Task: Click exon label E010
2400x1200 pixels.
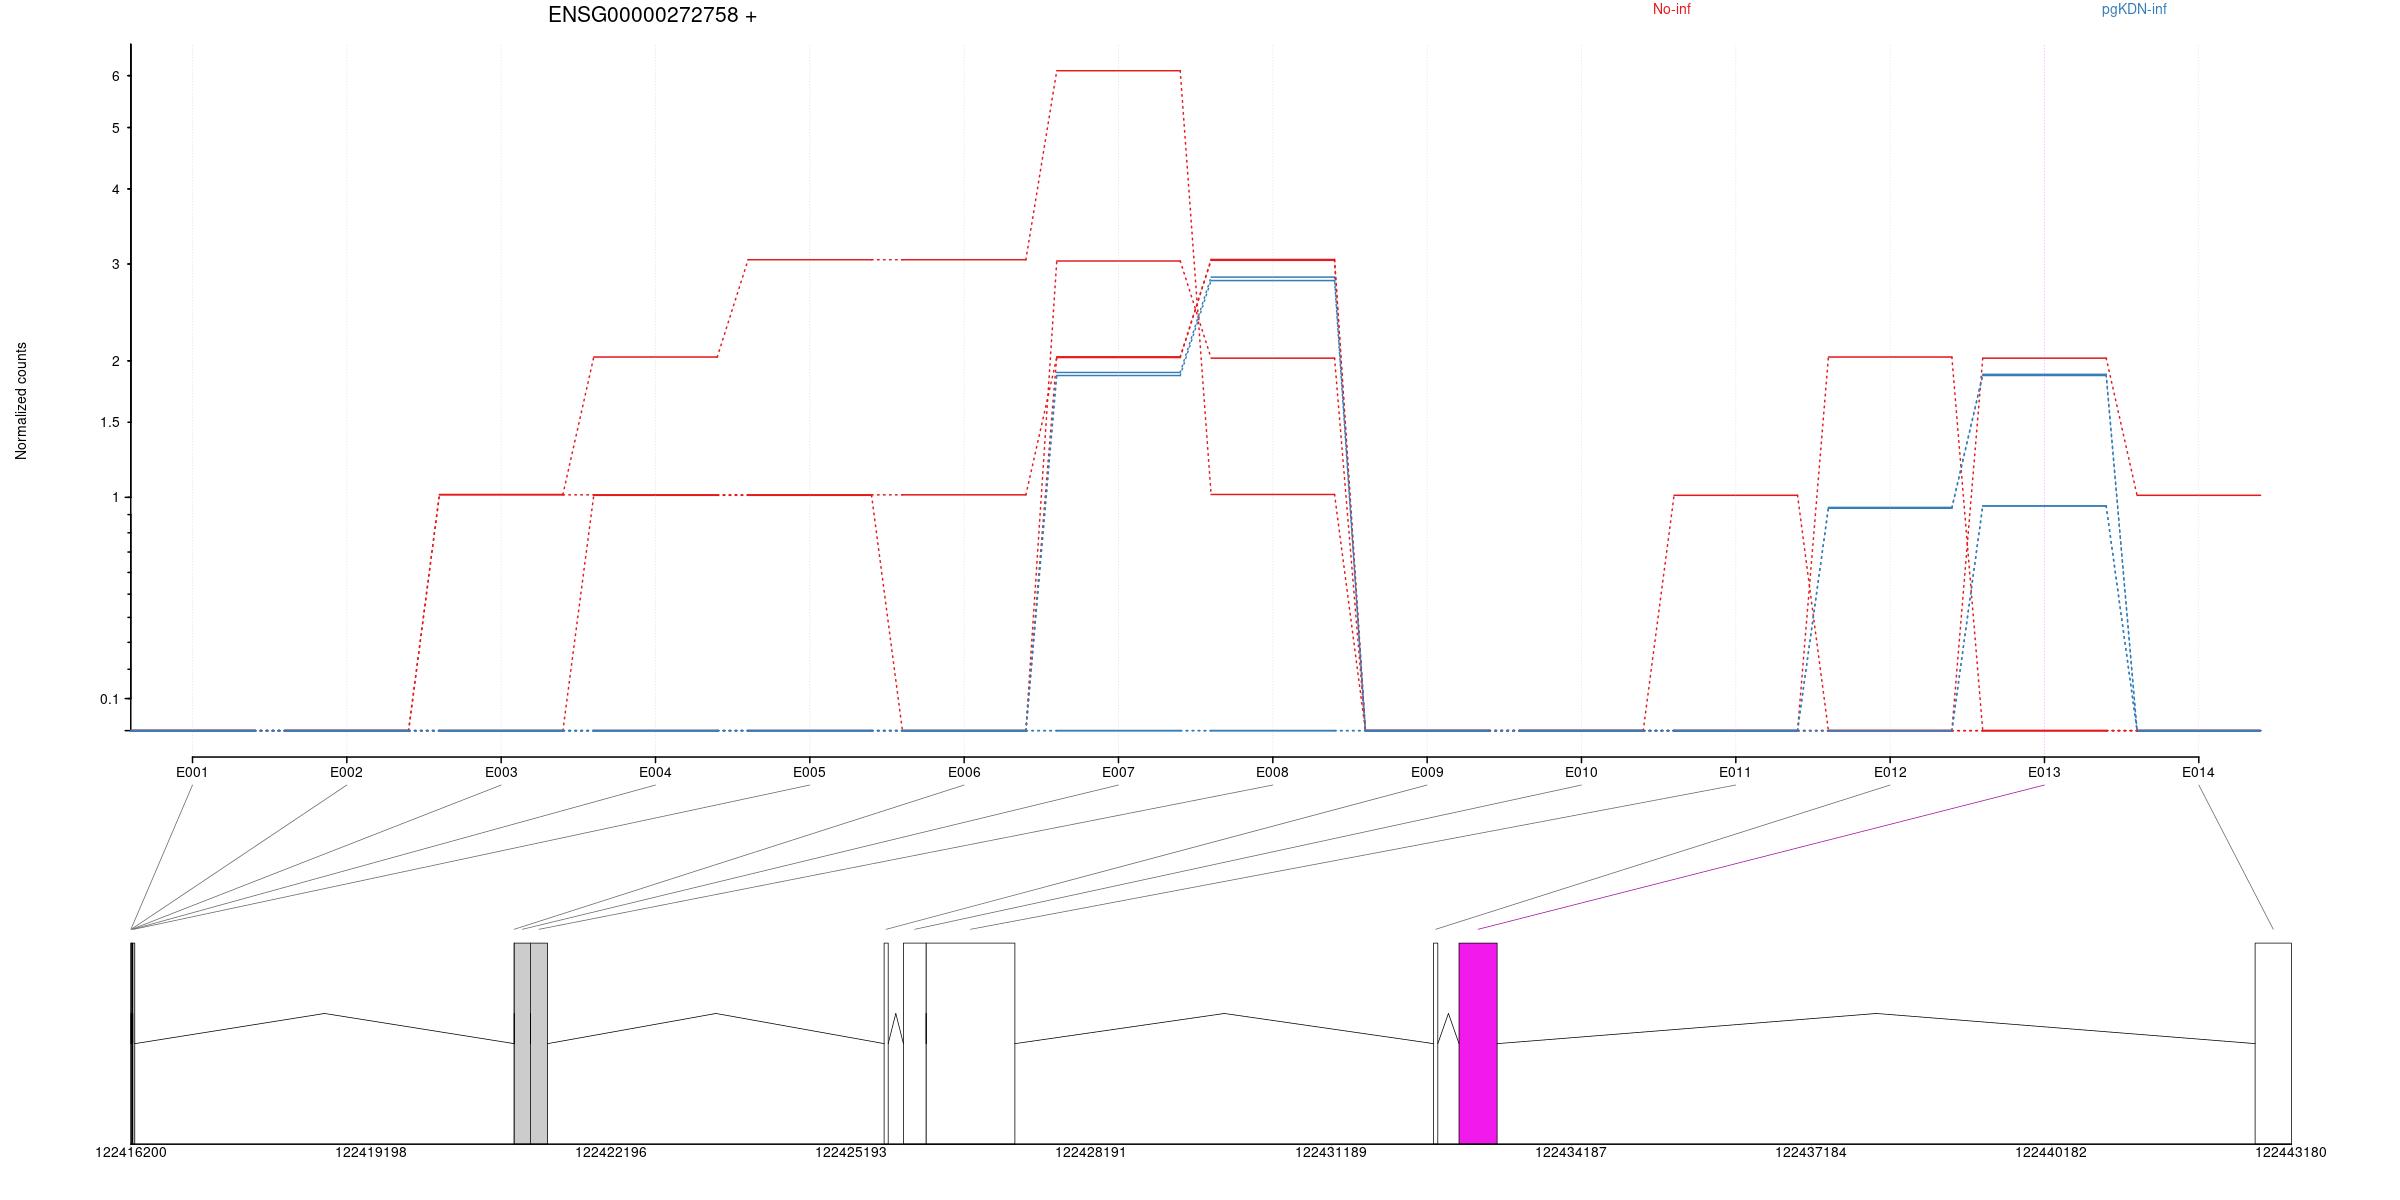Action: (x=1581, y=772)
